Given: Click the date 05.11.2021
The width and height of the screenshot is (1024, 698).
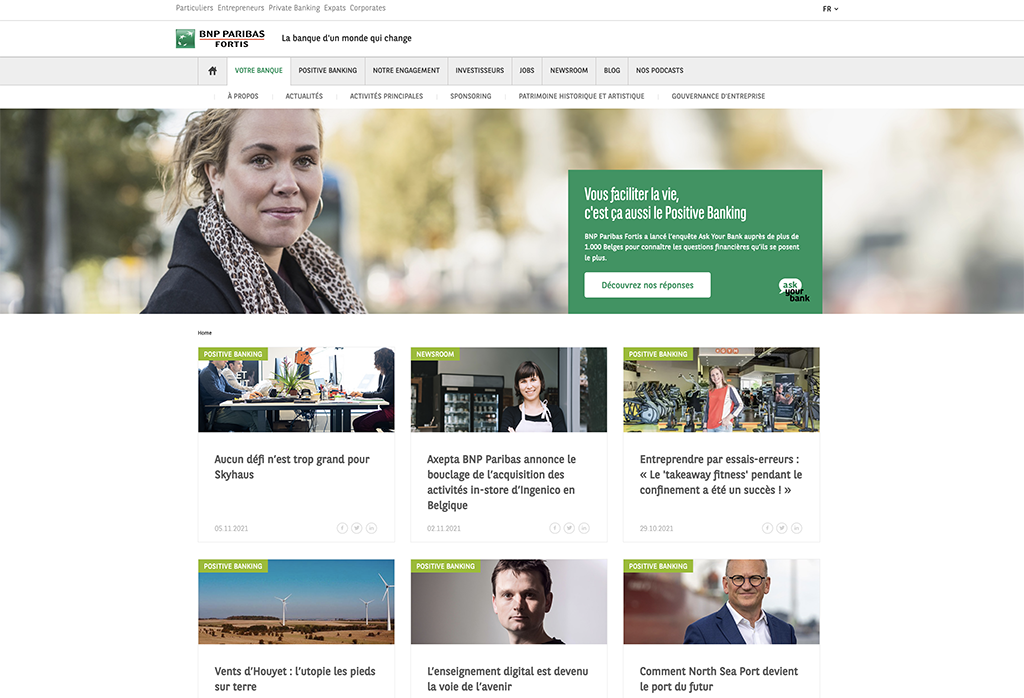Looking at the screenshot, I should pos(231,528).
